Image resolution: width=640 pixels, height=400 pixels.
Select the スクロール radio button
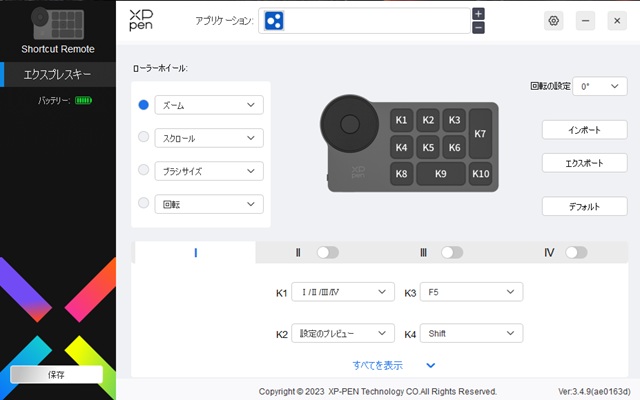click(x=144, y=137)
